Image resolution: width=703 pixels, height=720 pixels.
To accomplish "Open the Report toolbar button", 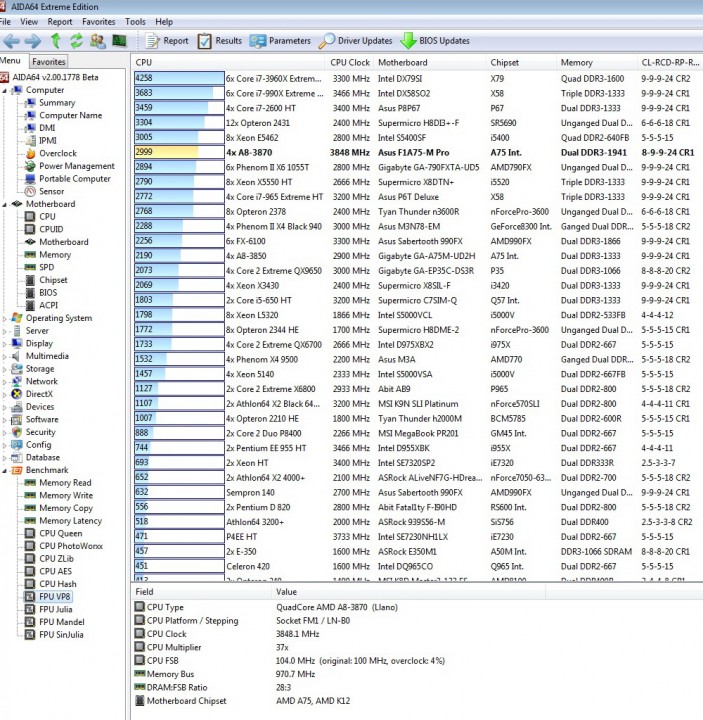I will (x=167, y=41).
